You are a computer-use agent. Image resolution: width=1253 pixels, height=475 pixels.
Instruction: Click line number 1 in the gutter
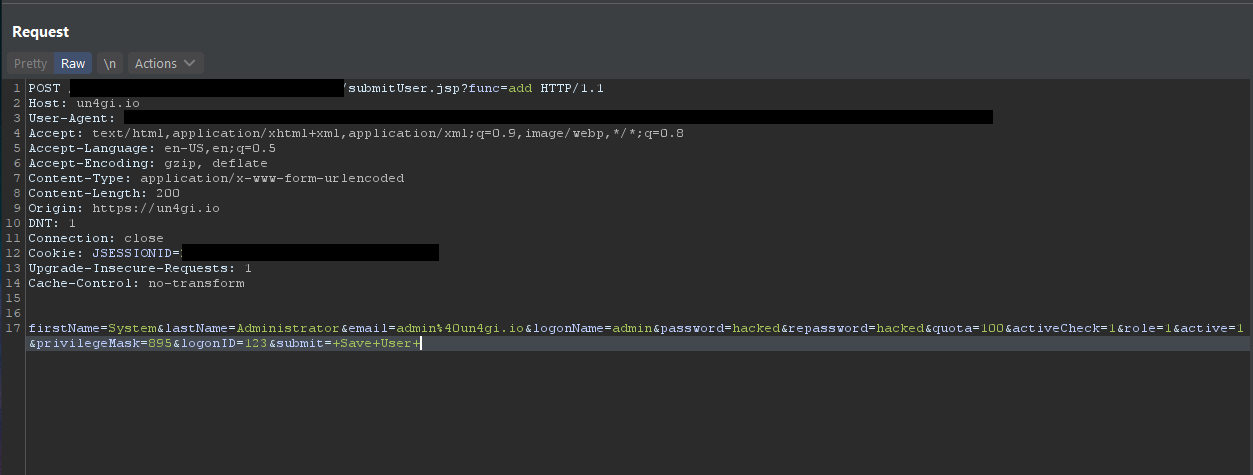[17, 88]
